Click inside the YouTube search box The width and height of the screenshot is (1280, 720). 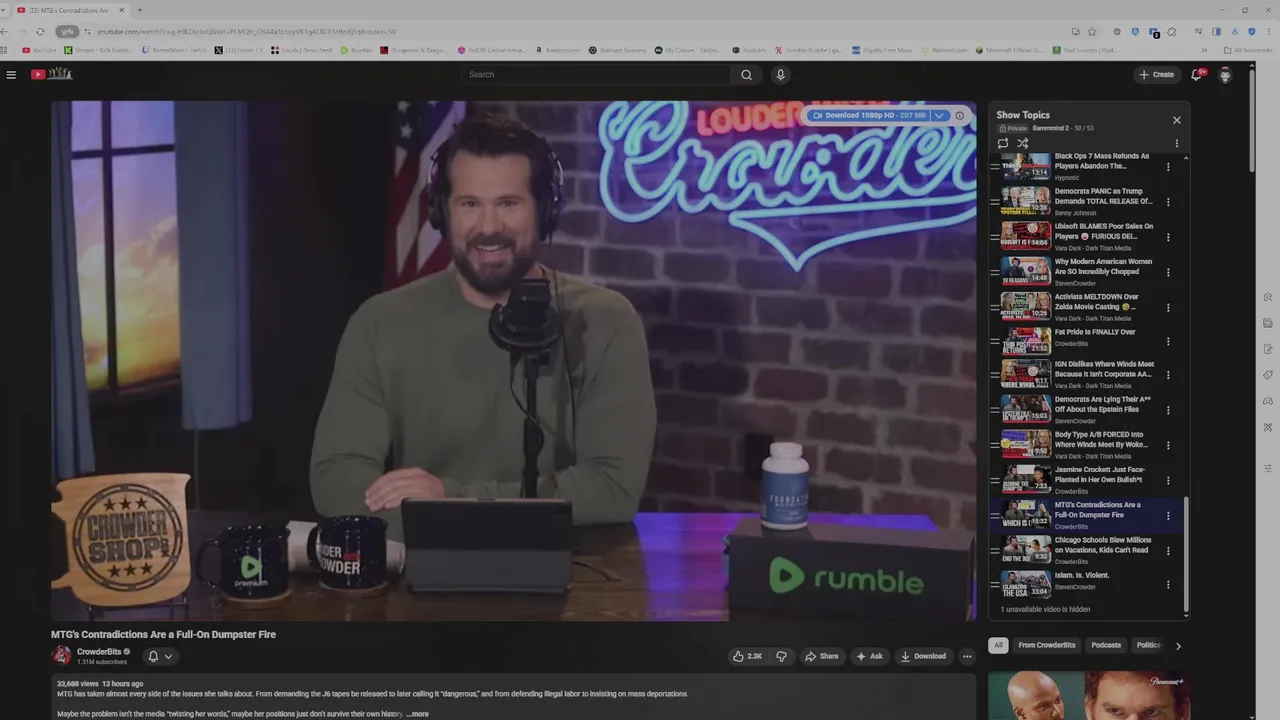tap(597, 74)
